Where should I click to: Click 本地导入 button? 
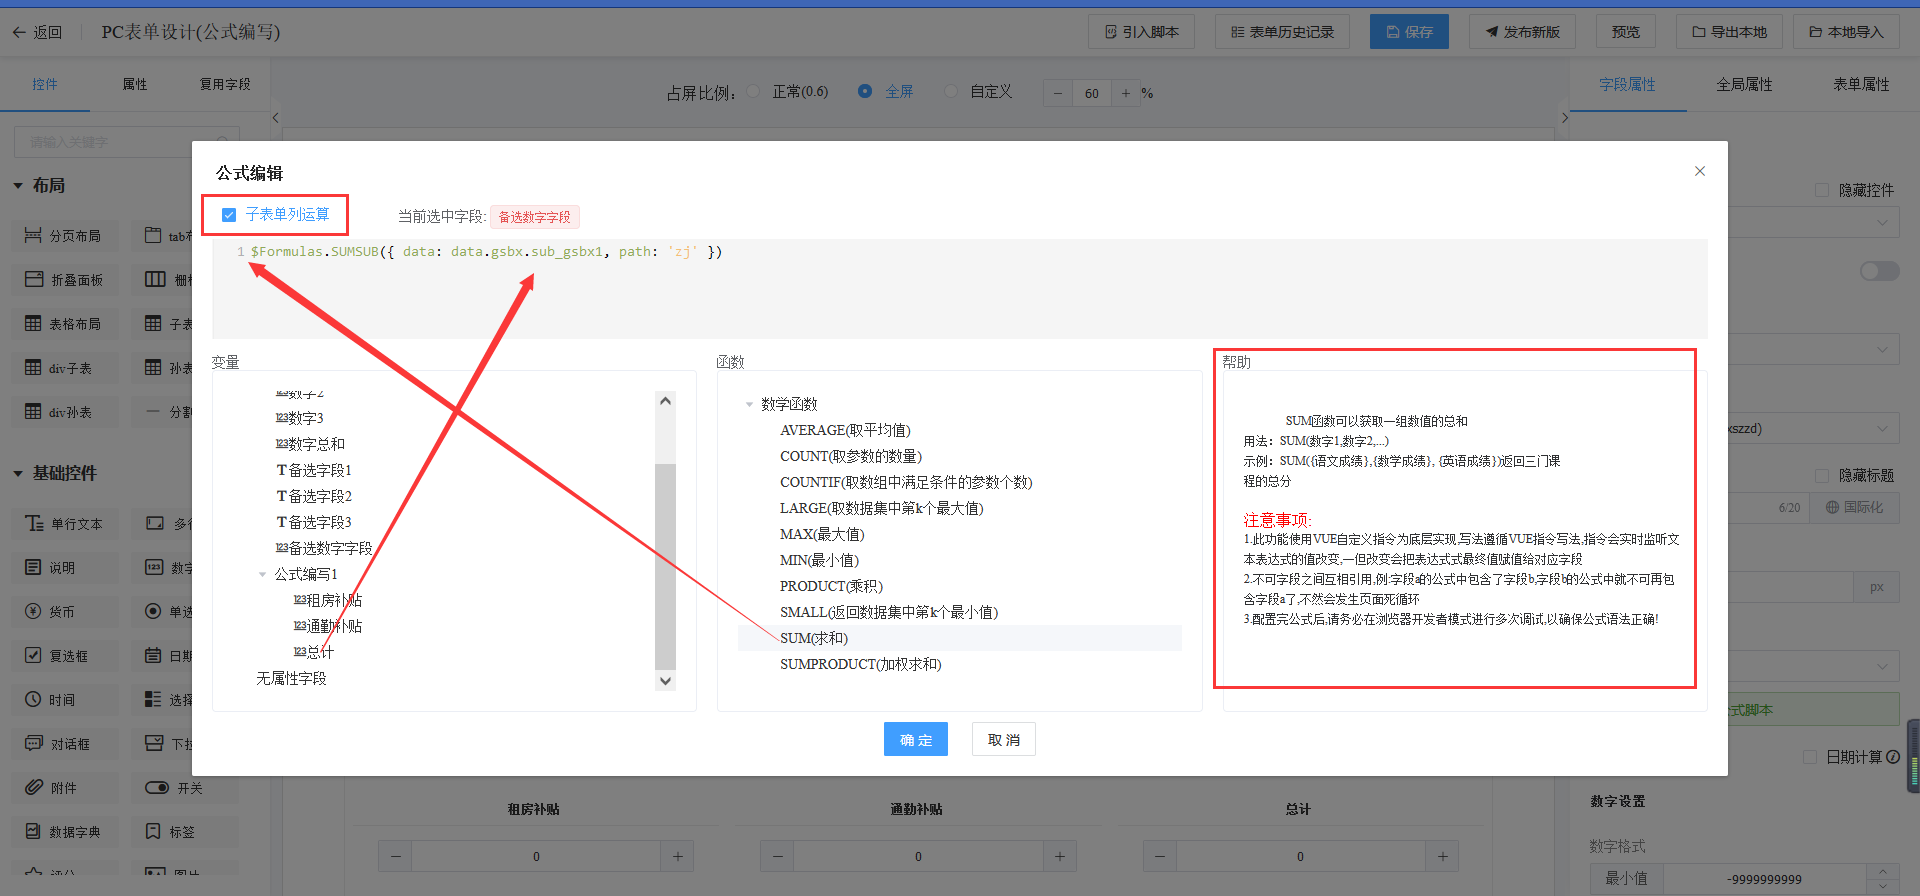(1846, 32)
